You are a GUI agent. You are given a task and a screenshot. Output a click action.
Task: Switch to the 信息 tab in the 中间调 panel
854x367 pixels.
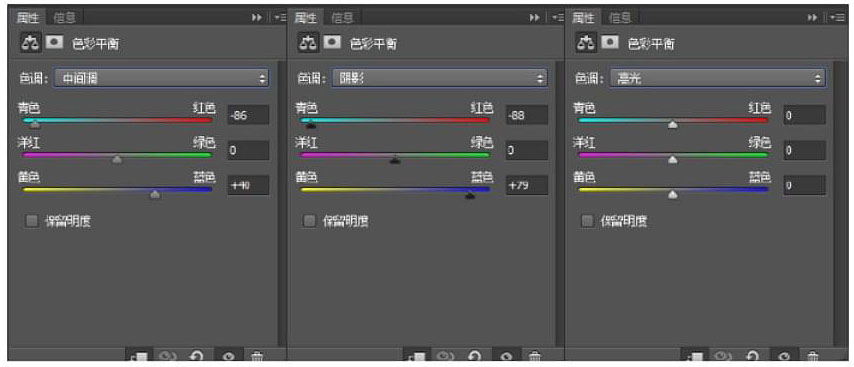tap(65, 18)
